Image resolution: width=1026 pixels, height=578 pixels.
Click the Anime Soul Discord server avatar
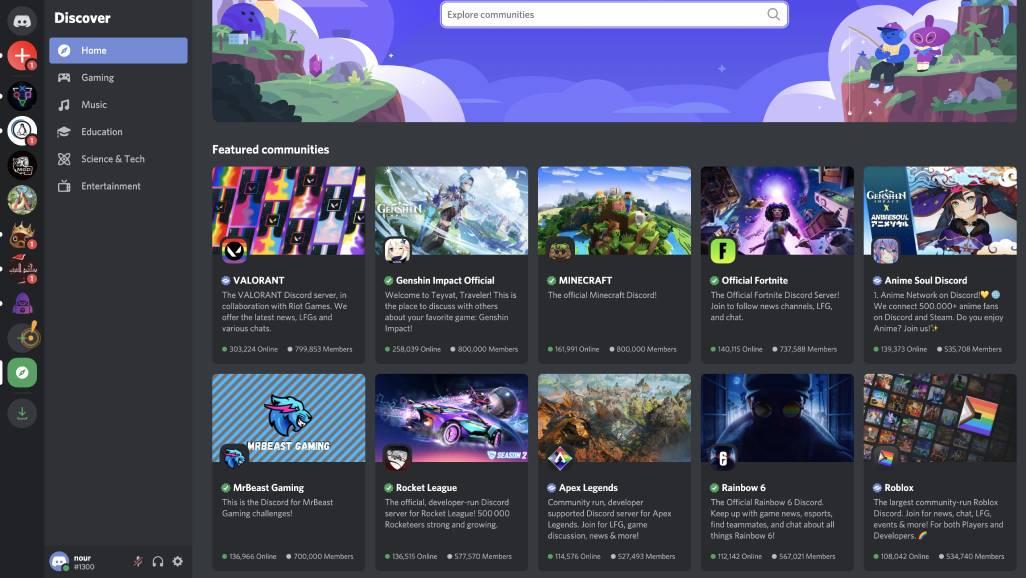[x=885, y=250]
